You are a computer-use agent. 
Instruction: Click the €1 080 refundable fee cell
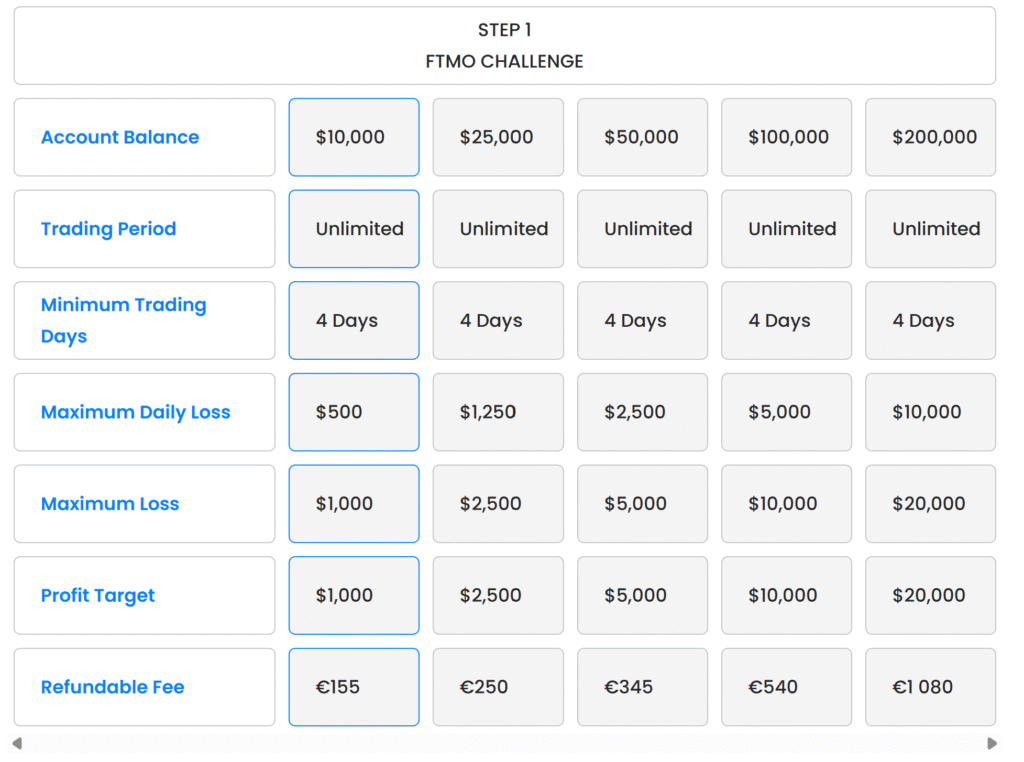click(930, 687)
